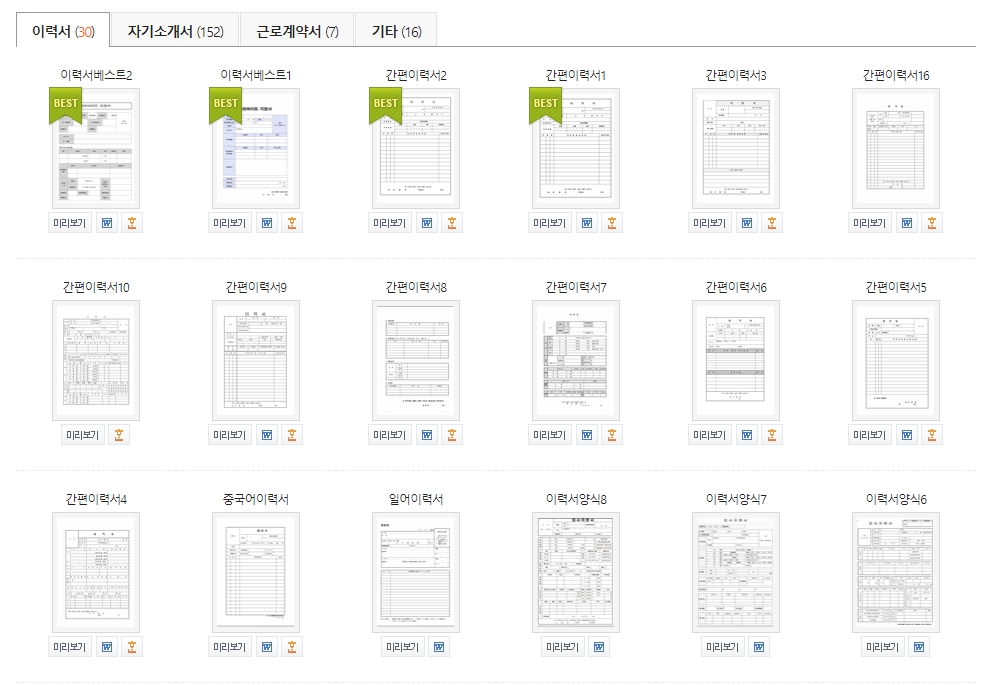Download Word file for 이력서양식8
Viewport: 982px width, 685px height.
click(x=599, y=647)
